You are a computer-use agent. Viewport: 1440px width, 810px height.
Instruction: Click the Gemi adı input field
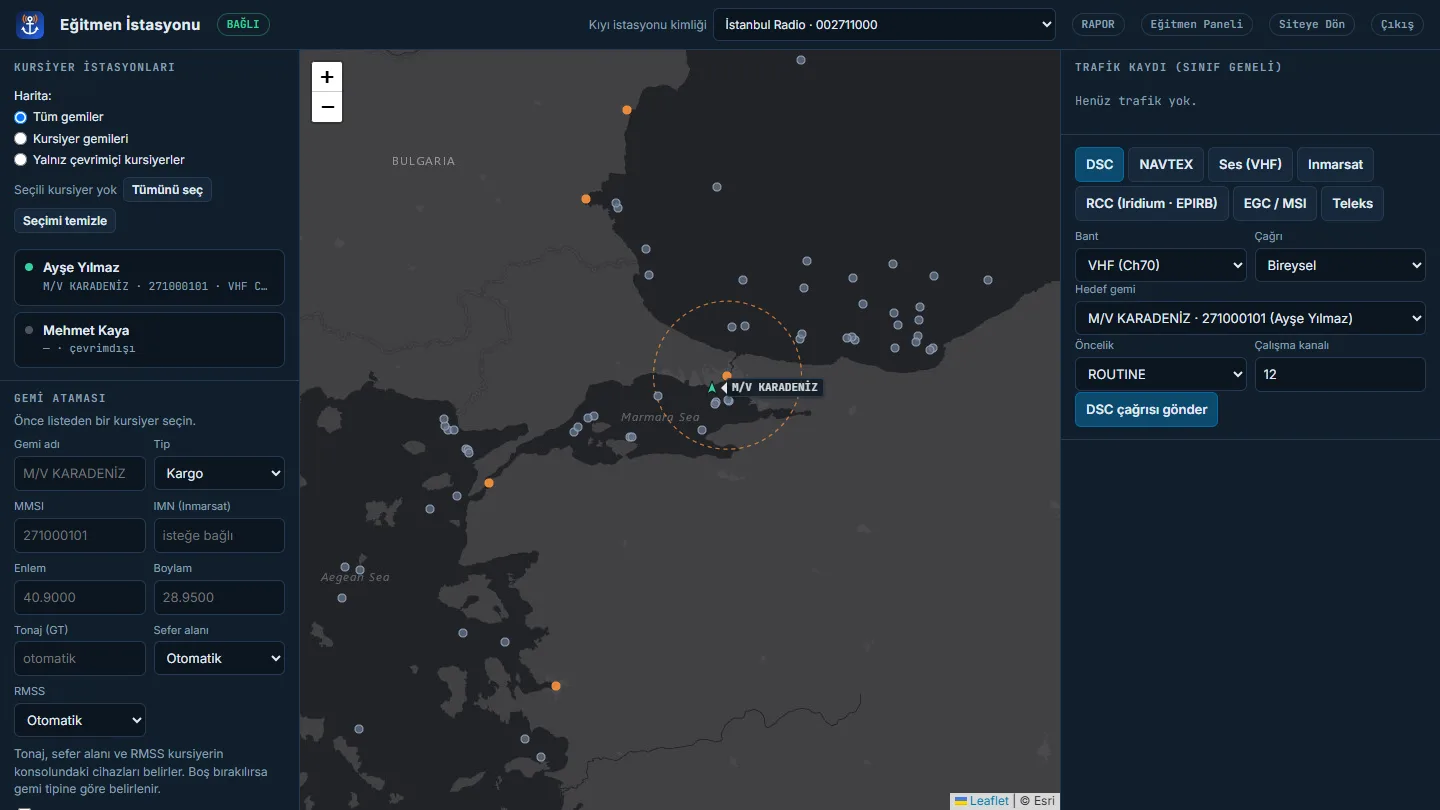point(80,473)
